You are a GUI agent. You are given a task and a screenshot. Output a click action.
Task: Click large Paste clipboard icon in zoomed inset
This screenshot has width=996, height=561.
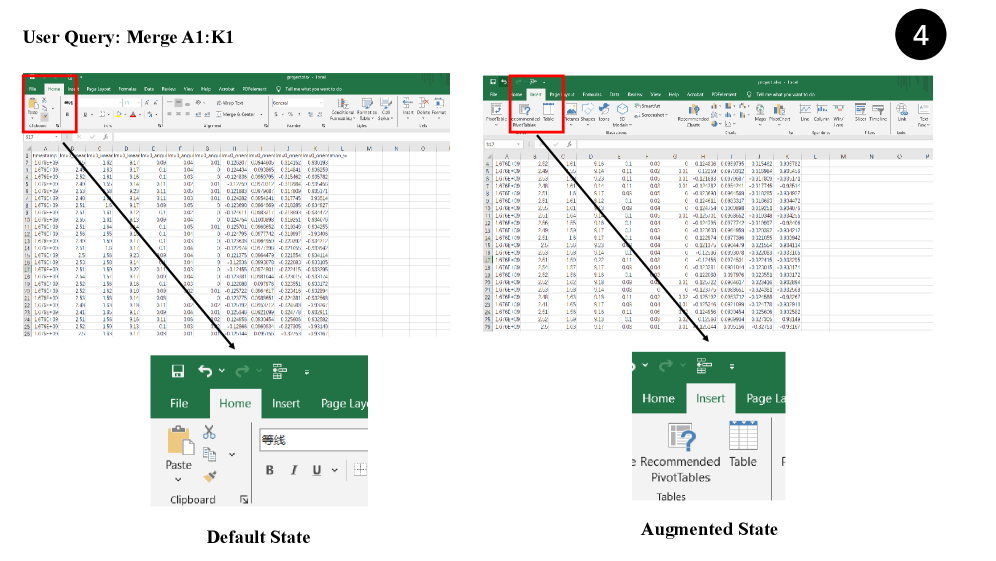(180, 441)
